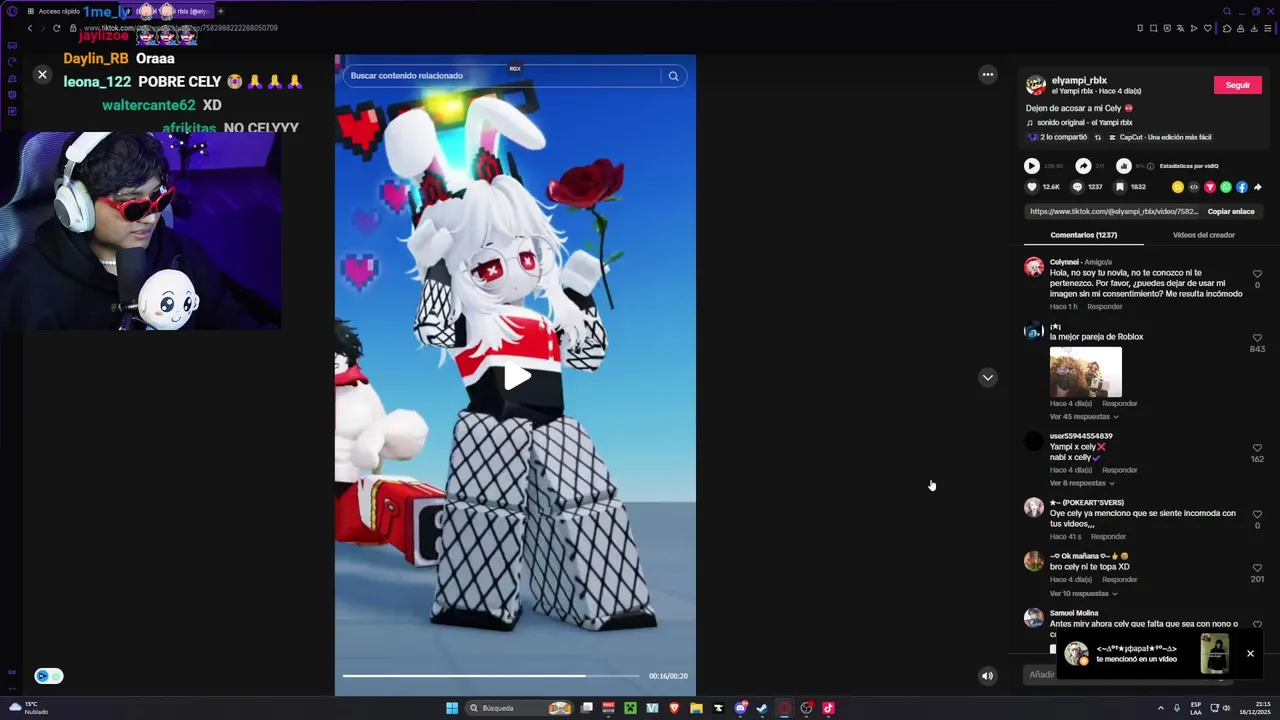Image resolution: width=1280 pixels, height=720 pixels.
Task: Open elyampi_rblx profile avatar
Action: click(1036, 85)
